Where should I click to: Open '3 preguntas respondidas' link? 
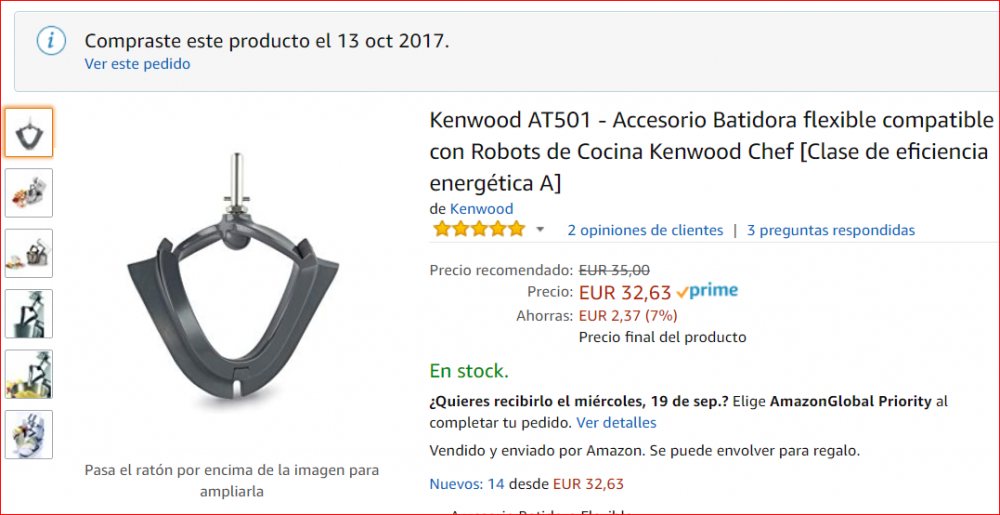831,230
